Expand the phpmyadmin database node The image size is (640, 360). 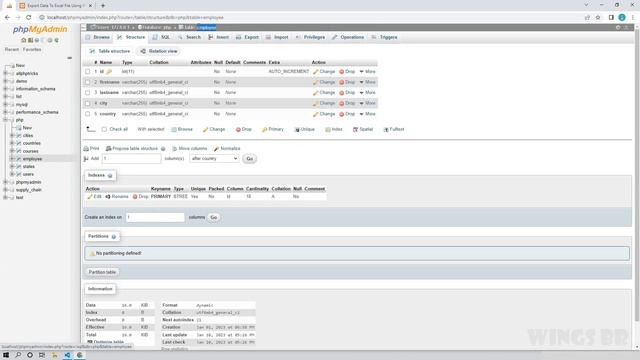pyautogui.click(x=5, y=182)
